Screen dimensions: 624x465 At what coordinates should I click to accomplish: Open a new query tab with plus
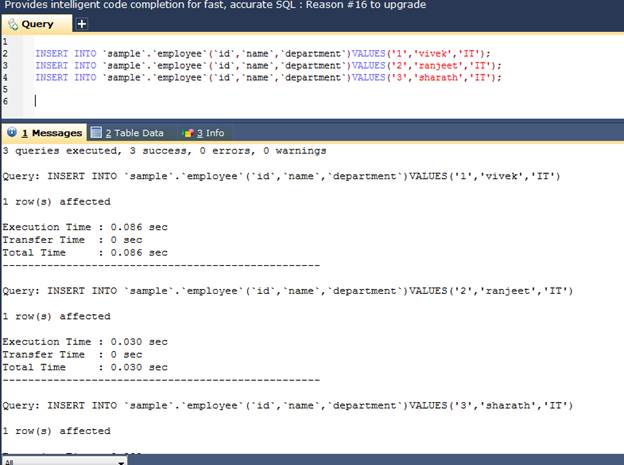pos(82,24)
